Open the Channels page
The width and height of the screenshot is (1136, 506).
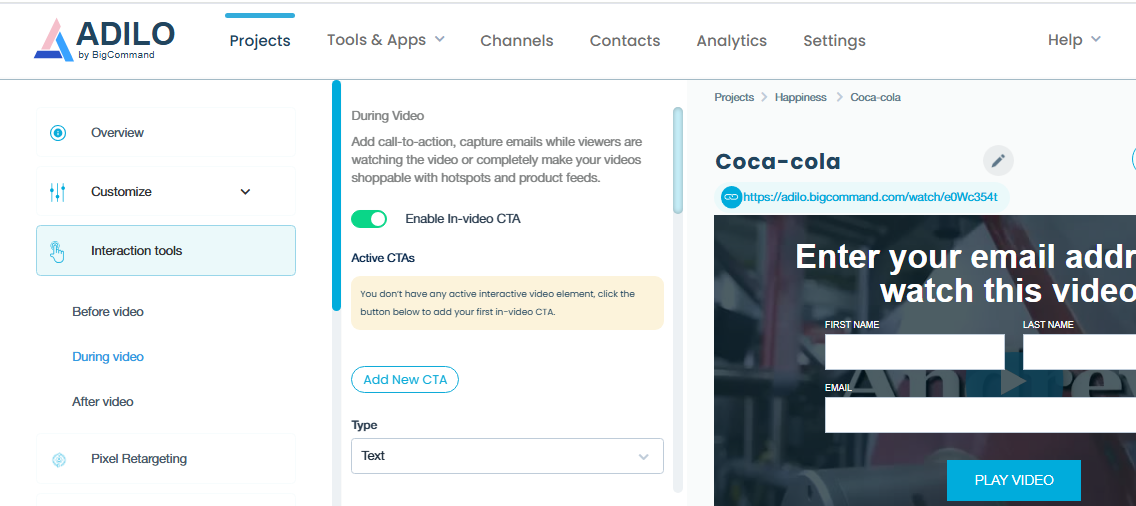[517, 41]
